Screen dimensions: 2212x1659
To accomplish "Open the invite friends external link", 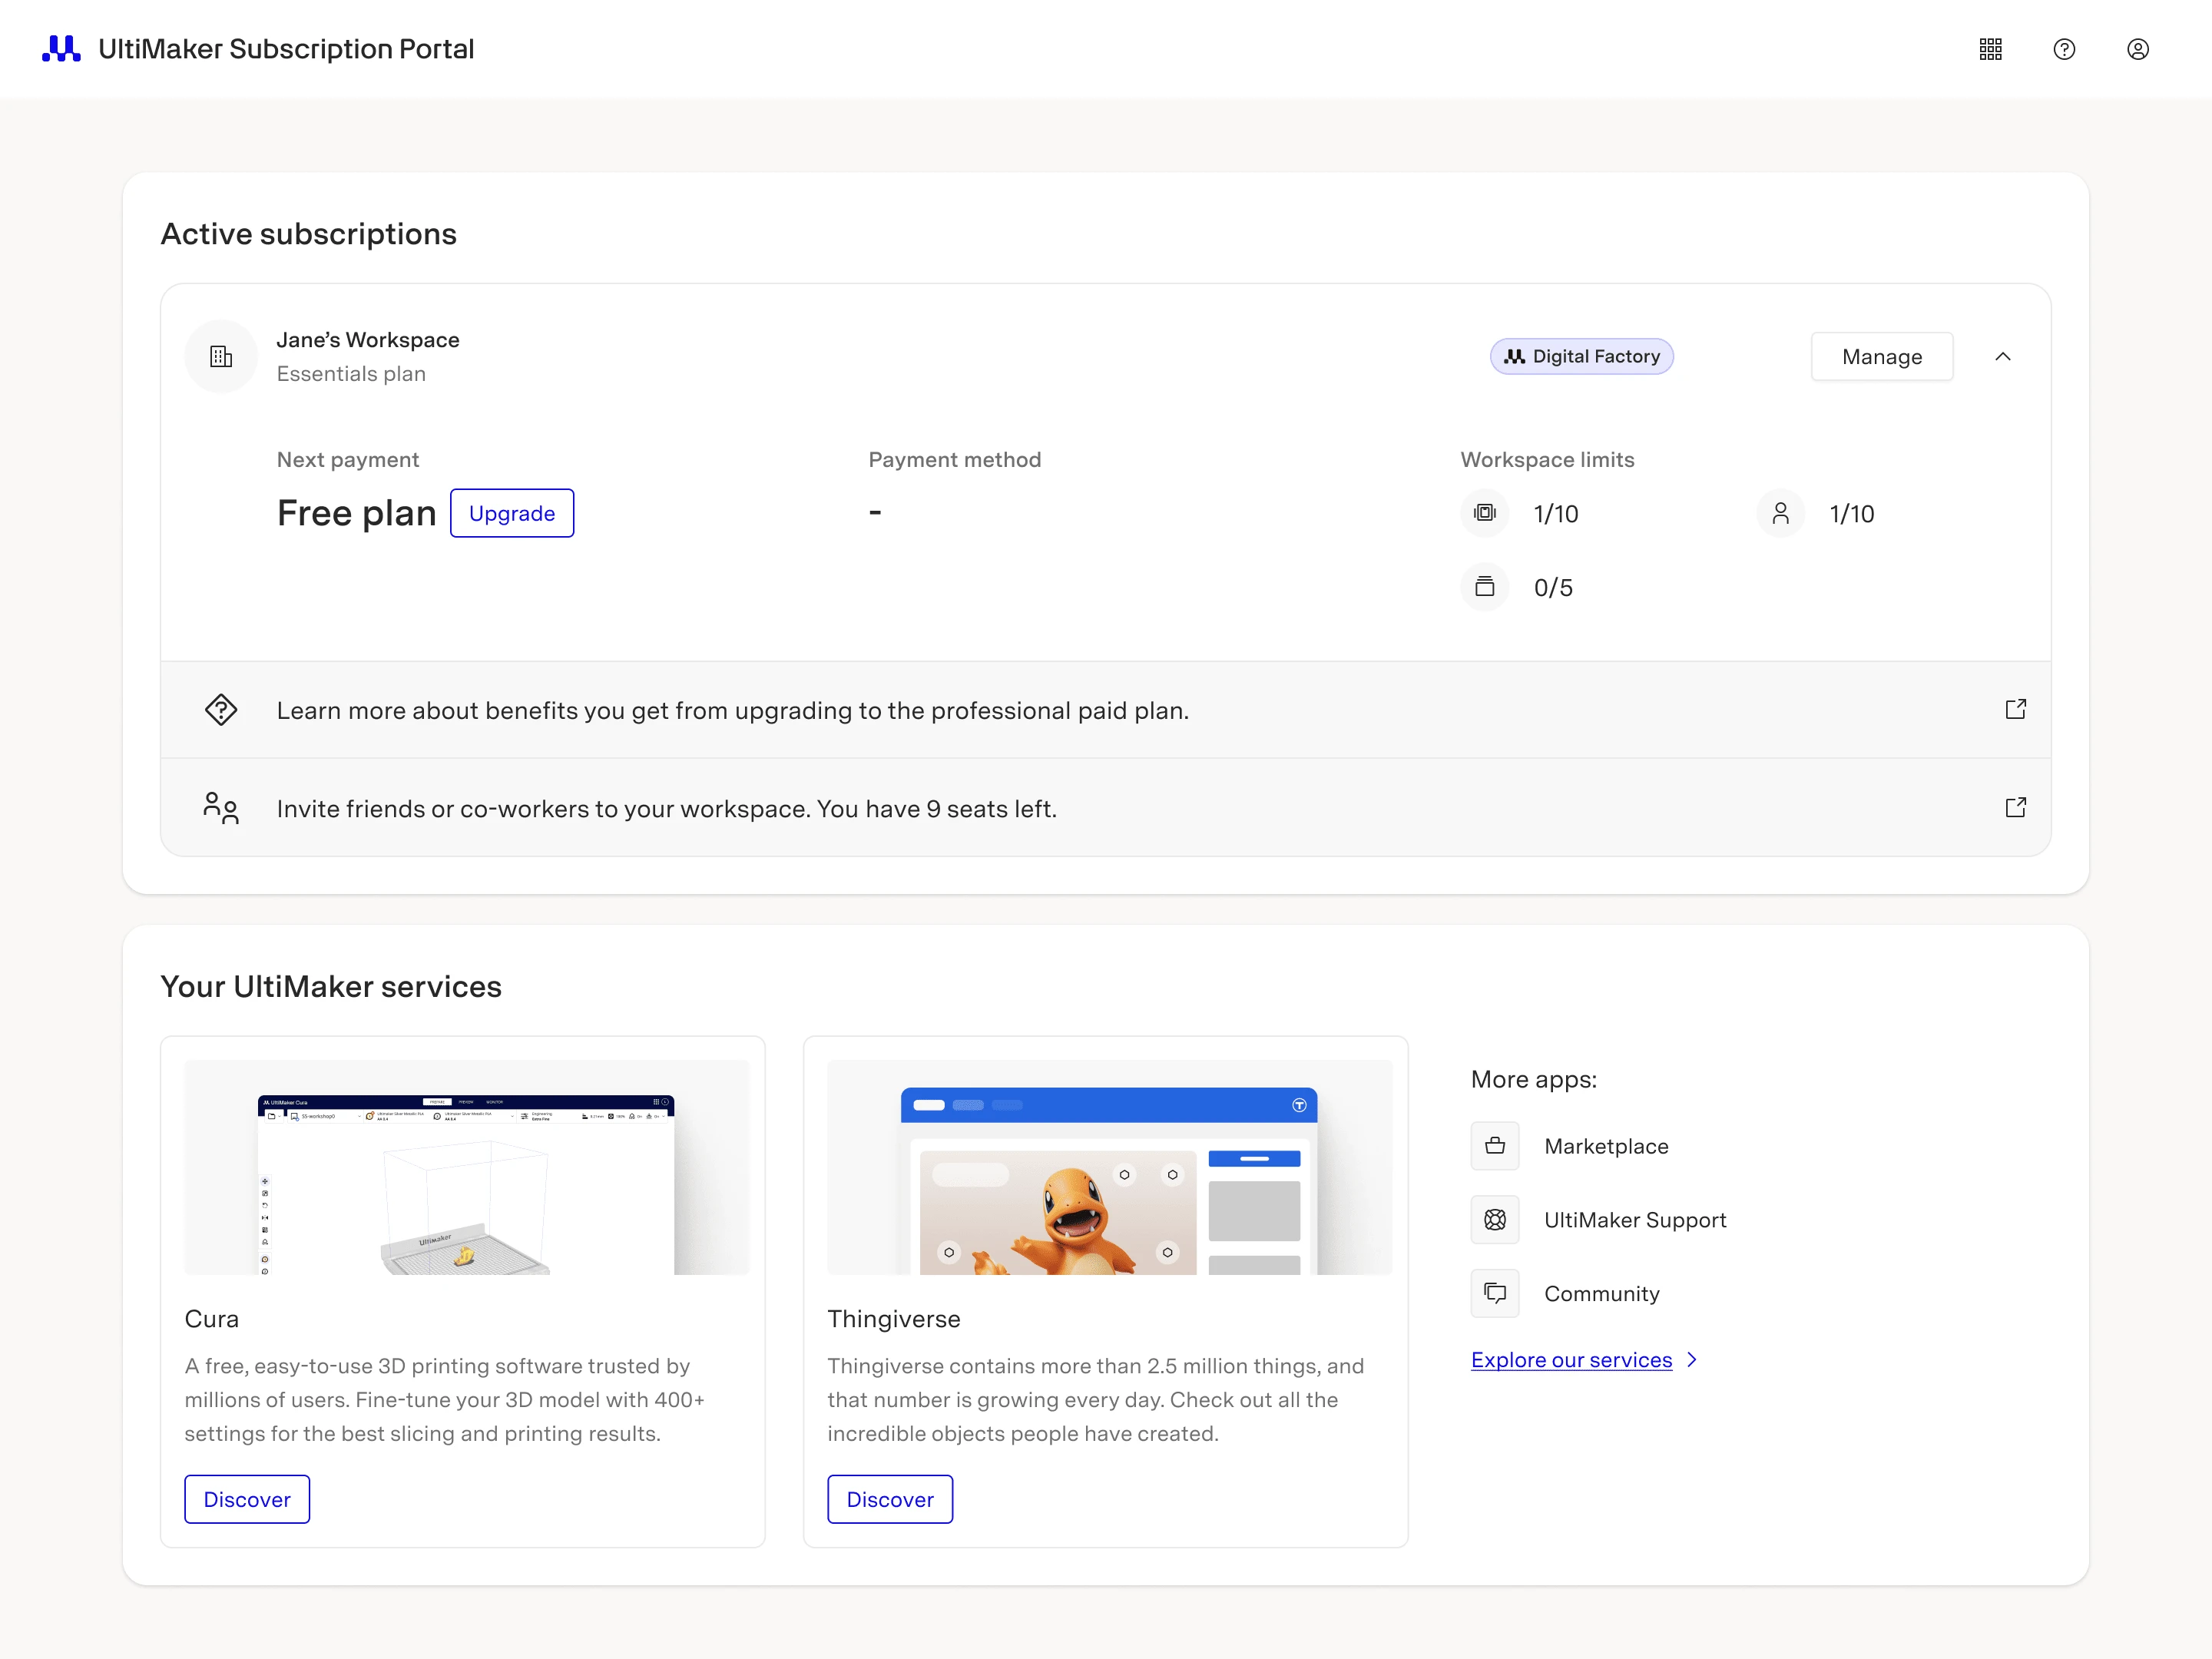I will tap(2015, 807).
